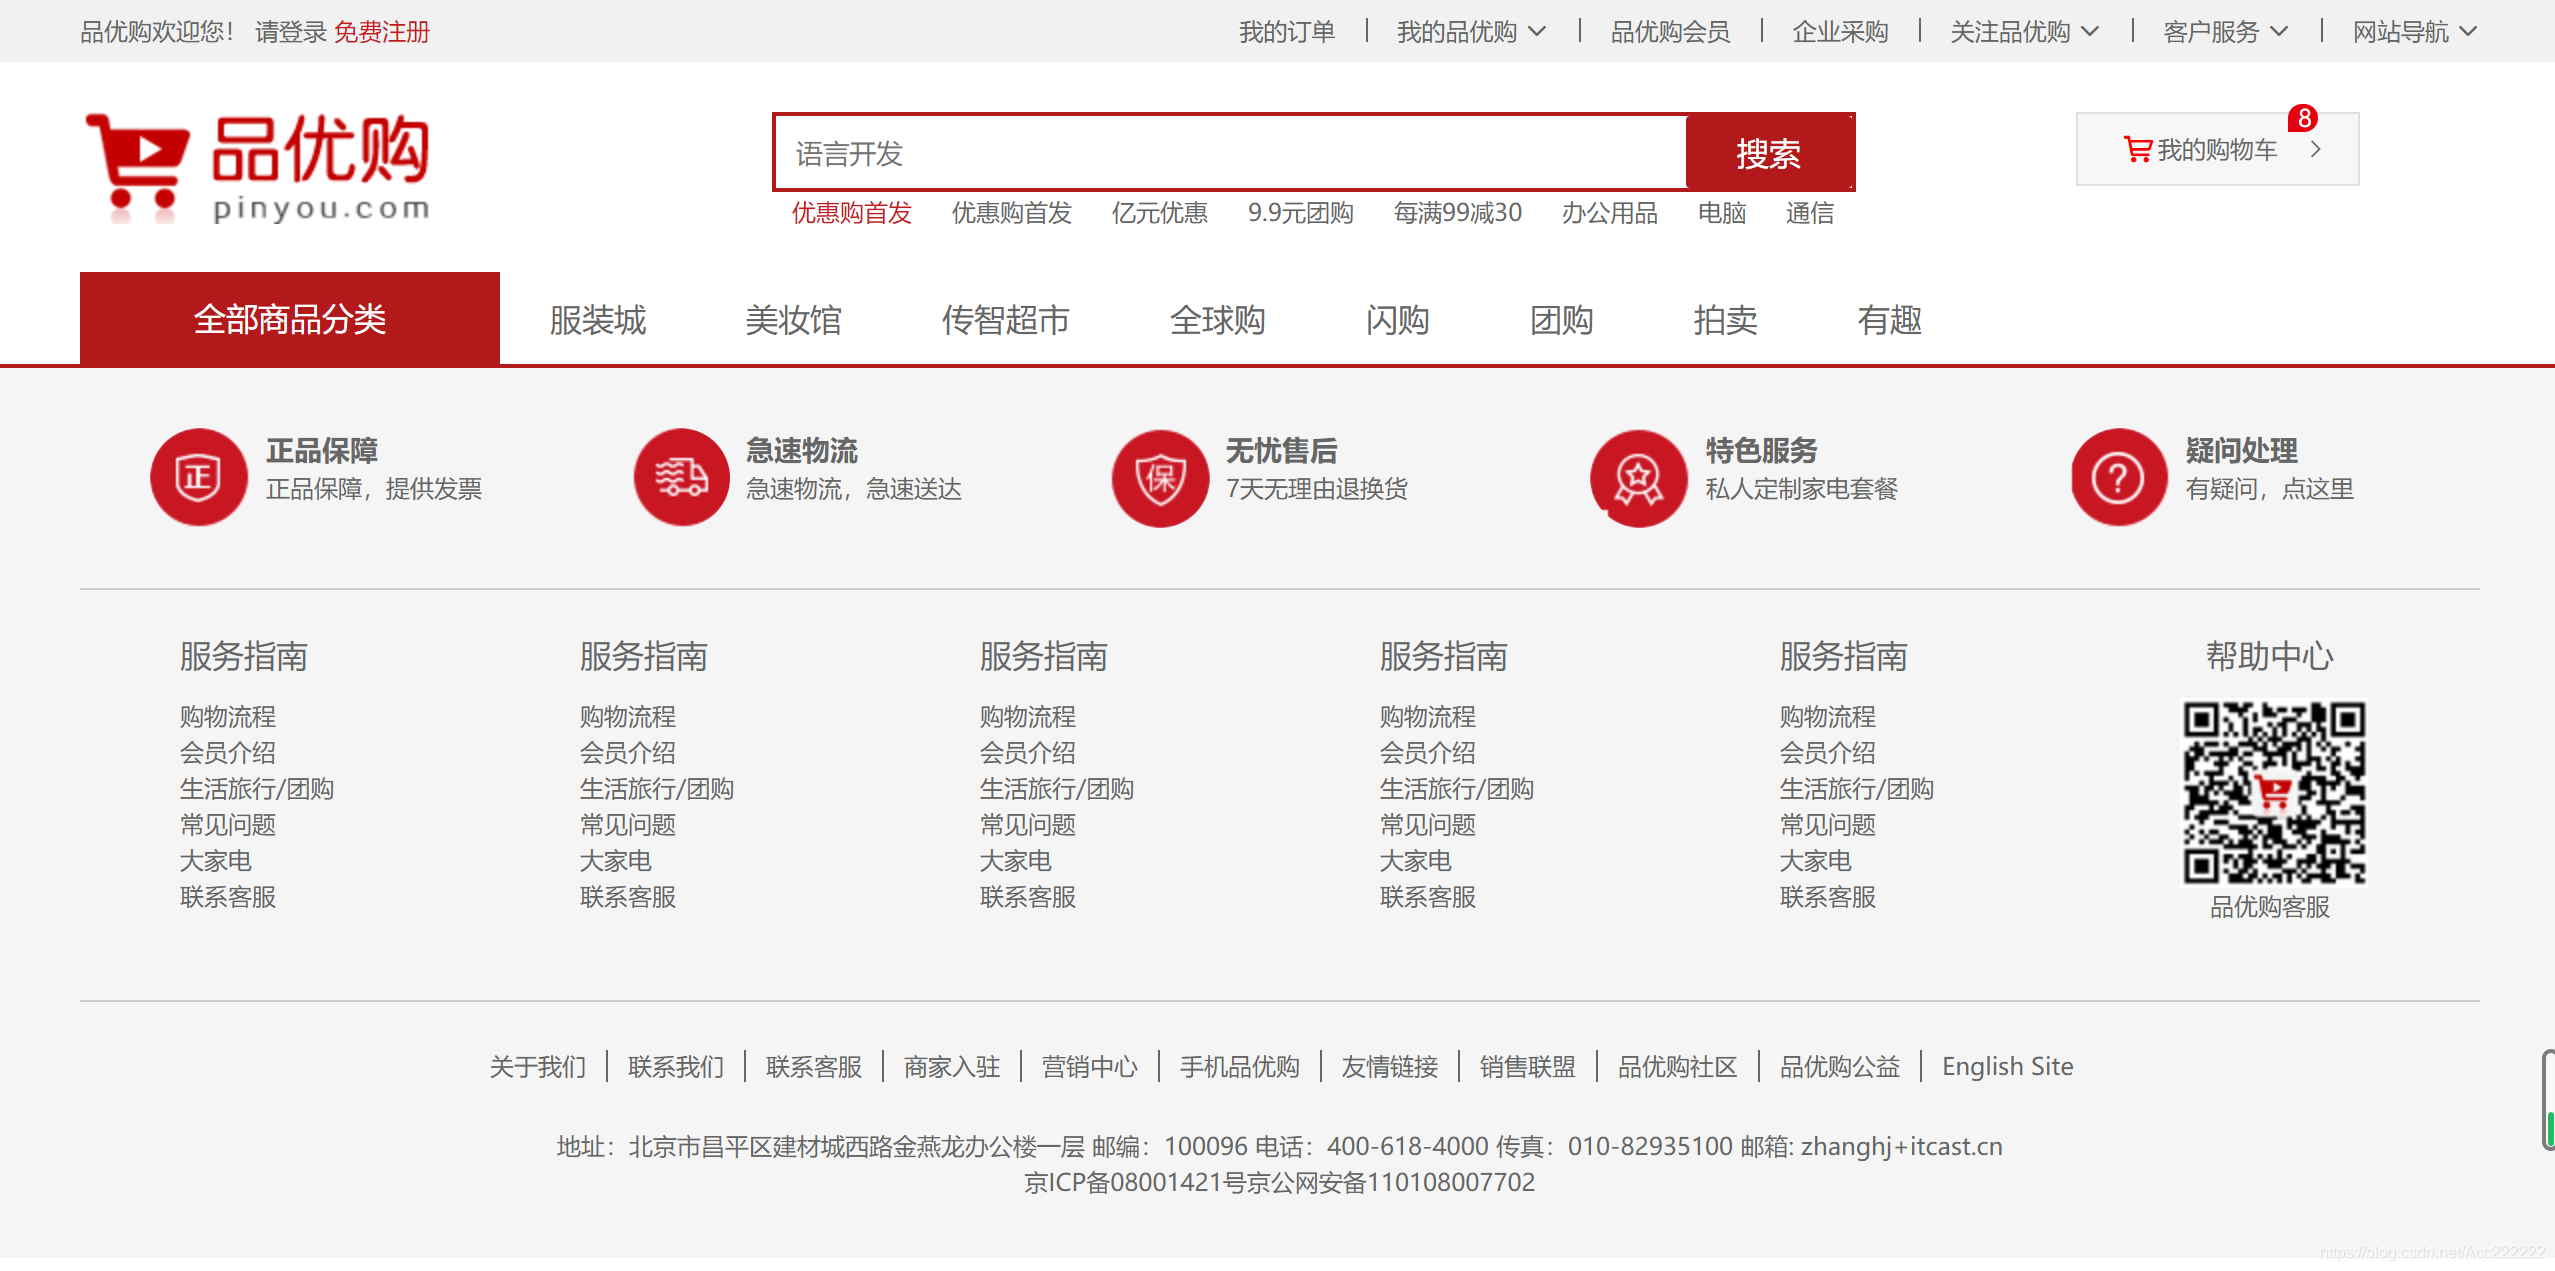The height and width of the screenshot is (1271, 2555).
Task: Click the 品优购客服 QR code image
Action: point(2273,792)
